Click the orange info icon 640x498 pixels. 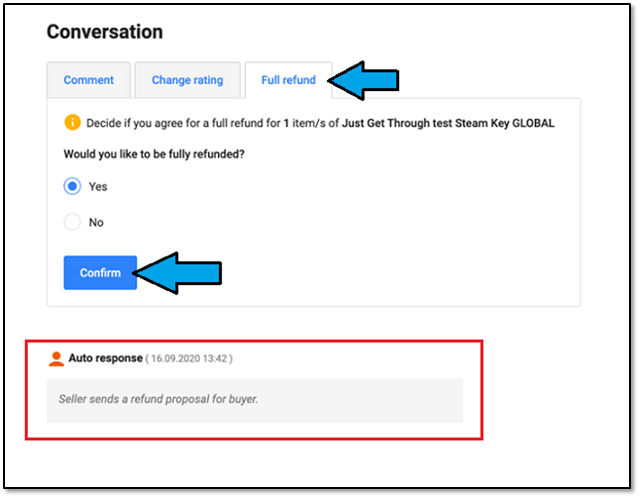tap(72, 123)
